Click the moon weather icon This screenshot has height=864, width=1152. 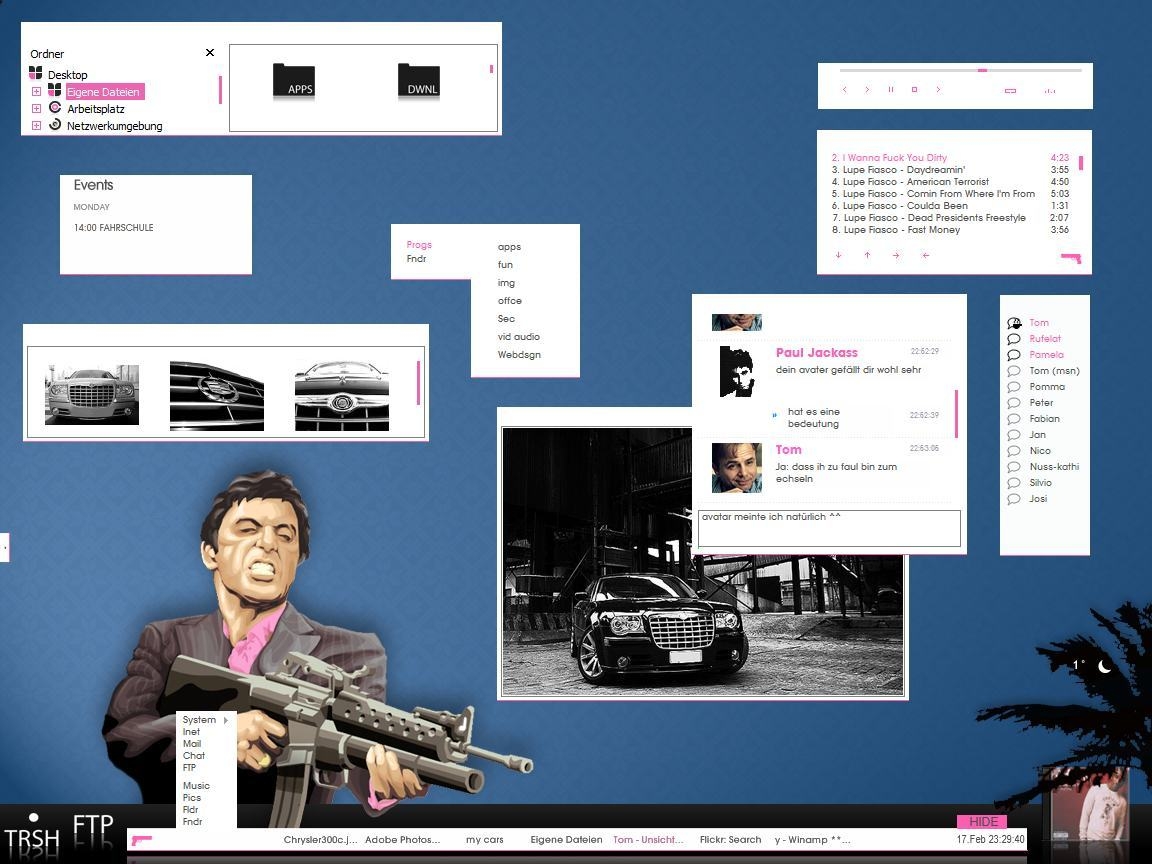(1104, 666)
